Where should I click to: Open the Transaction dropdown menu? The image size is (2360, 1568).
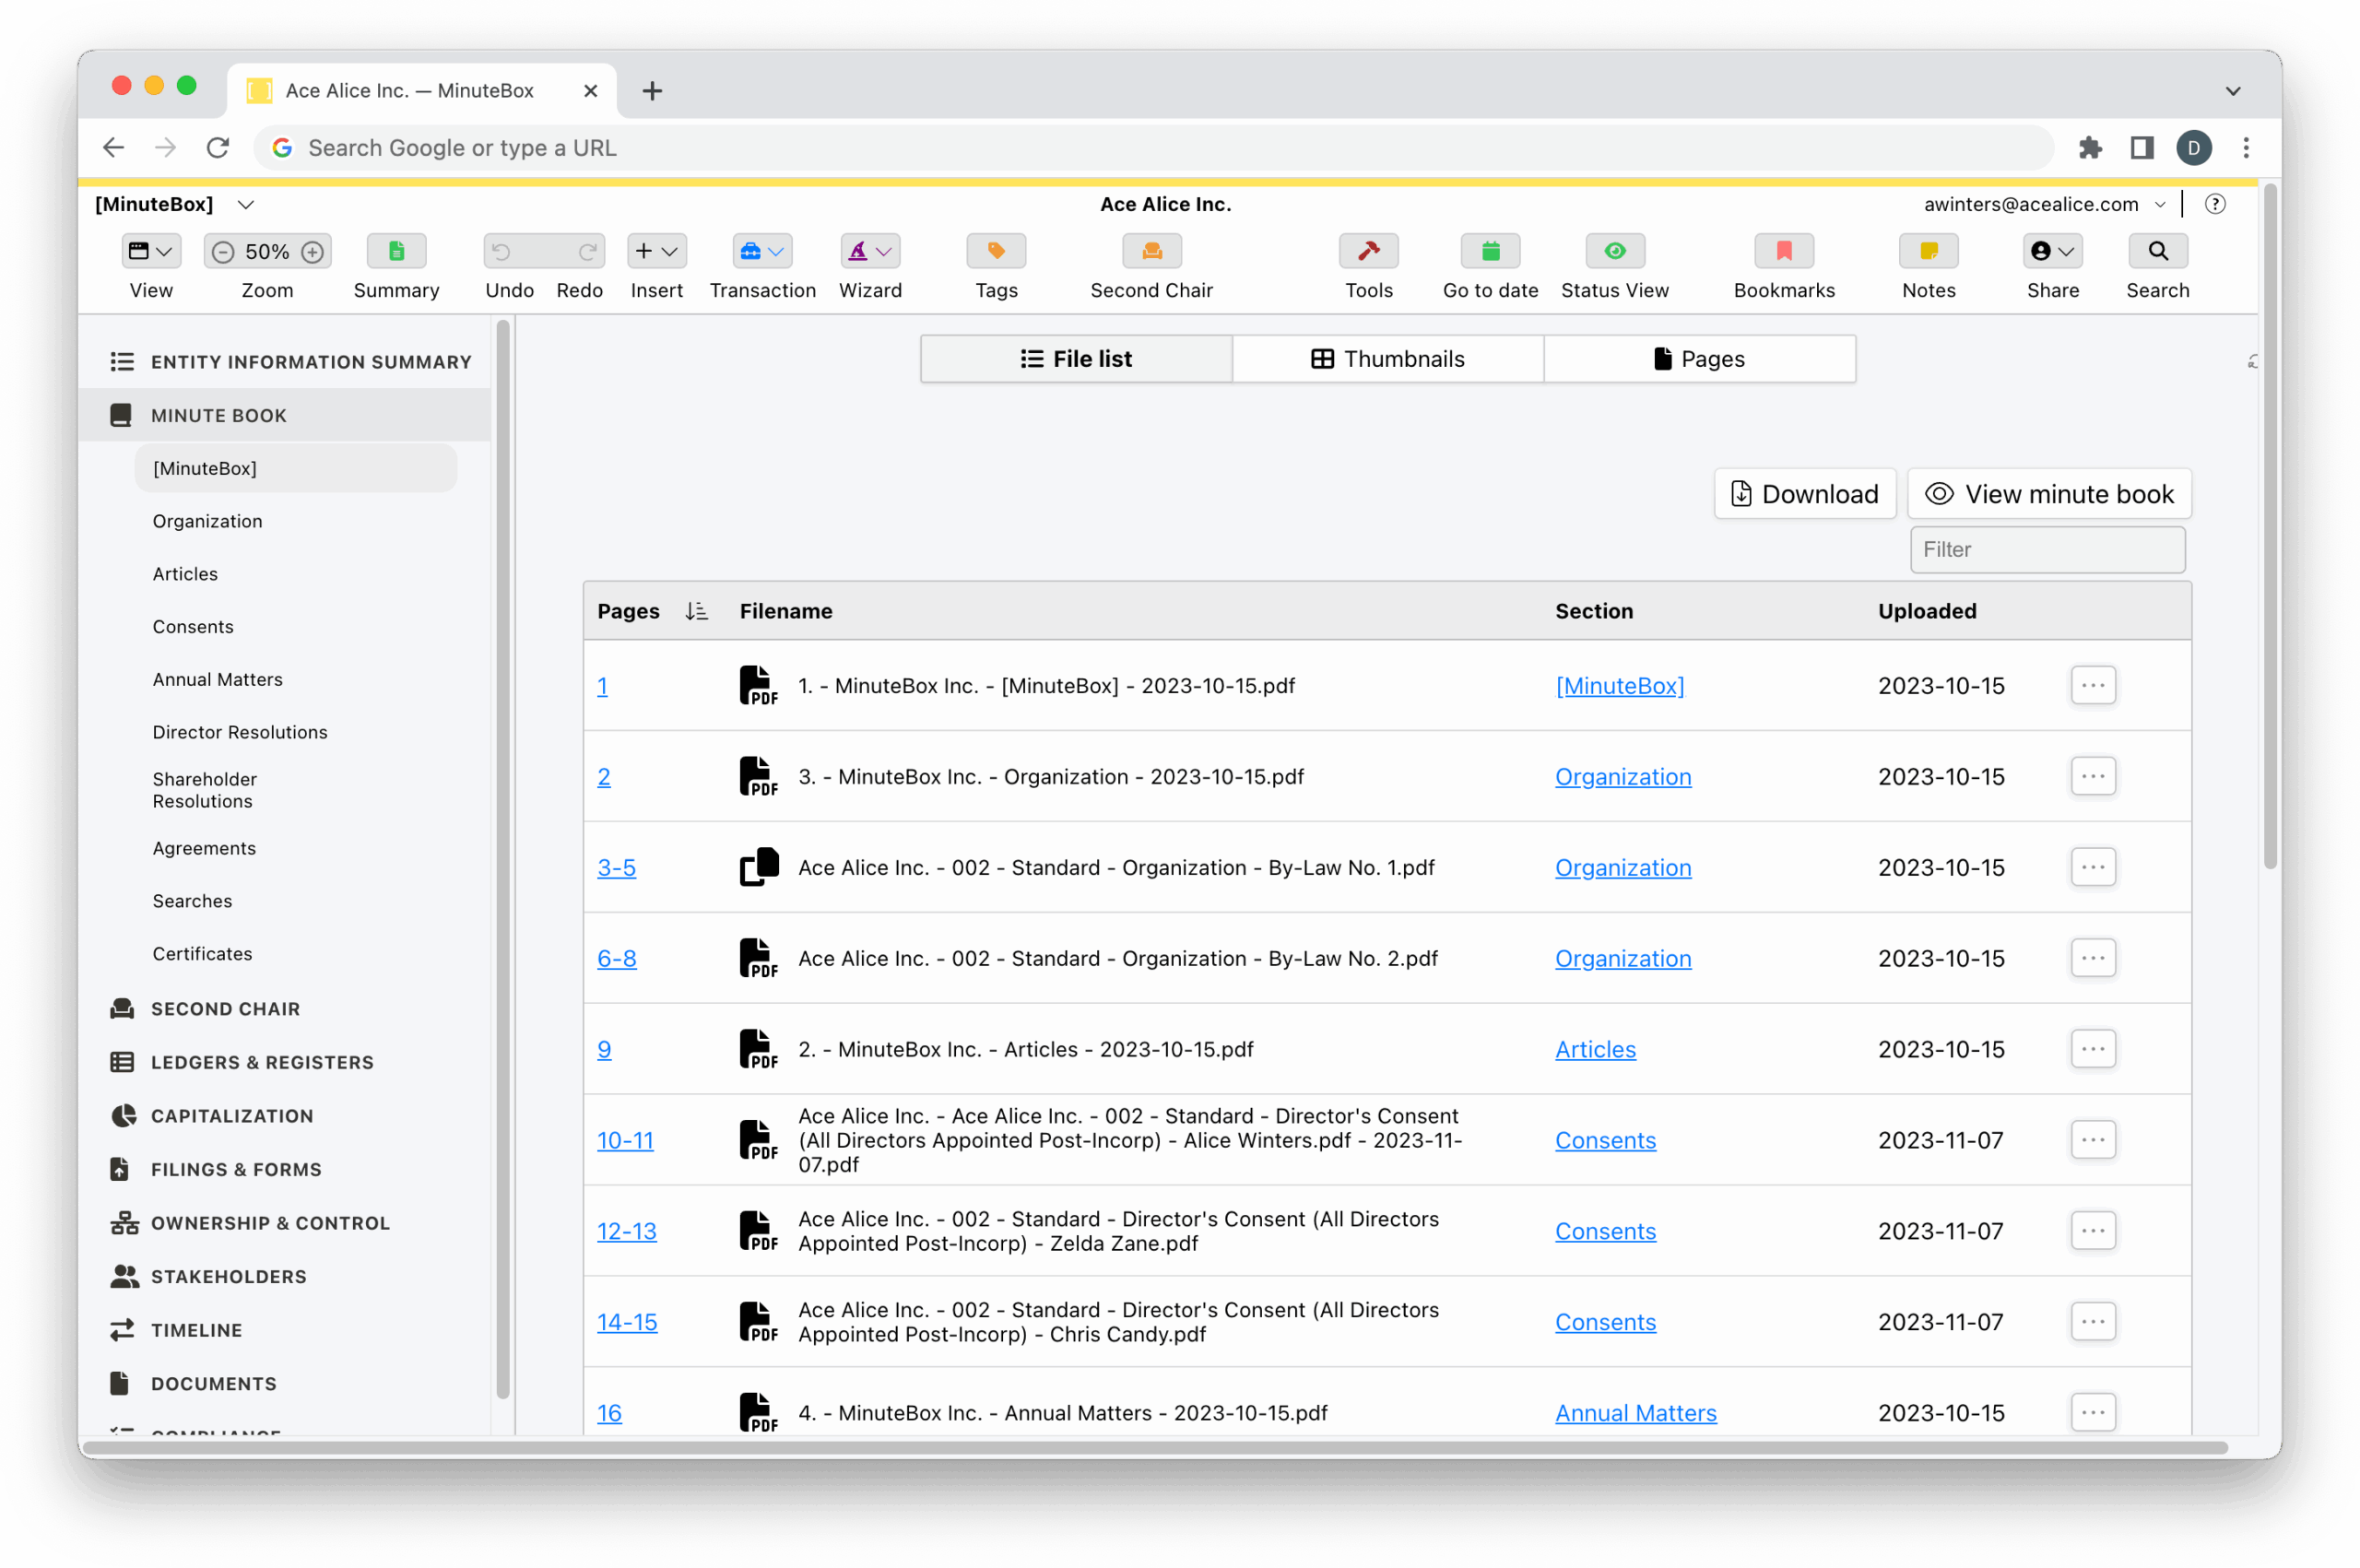pyautogui.click(x=762, y=251)
